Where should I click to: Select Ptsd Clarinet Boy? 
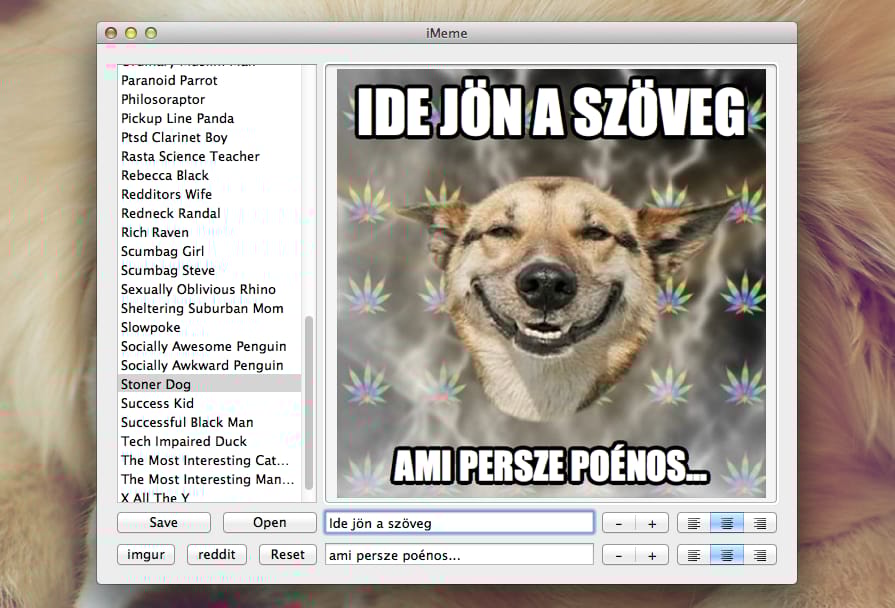[x=209, y=138]
